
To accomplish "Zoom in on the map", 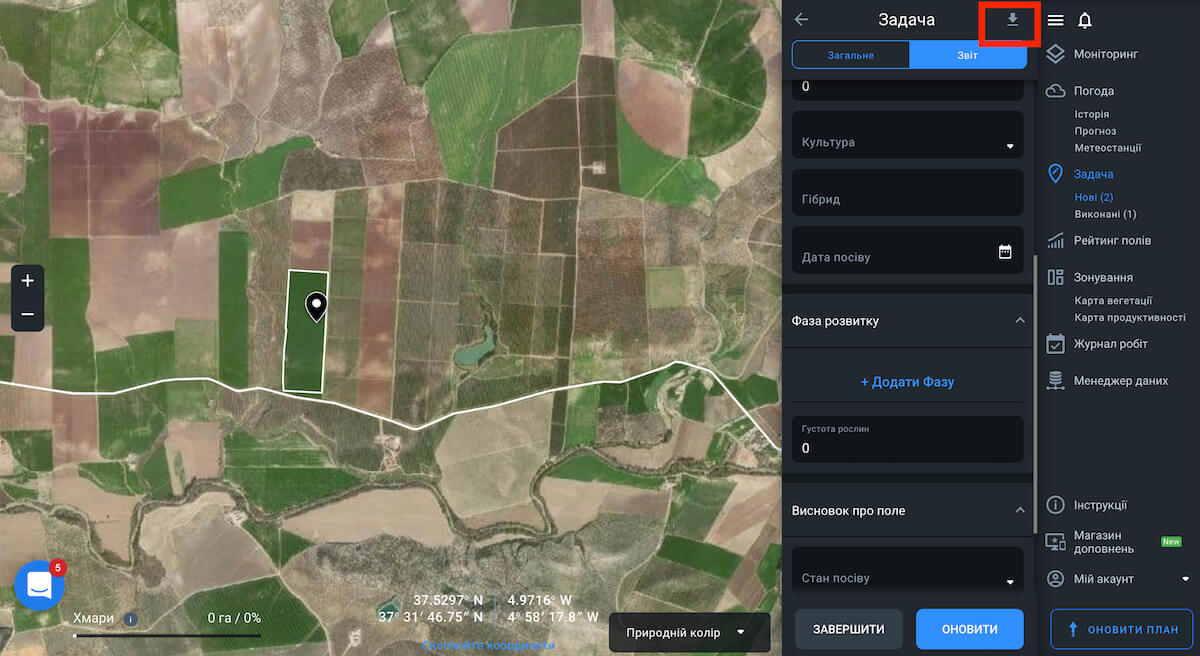I will point(27,281).
